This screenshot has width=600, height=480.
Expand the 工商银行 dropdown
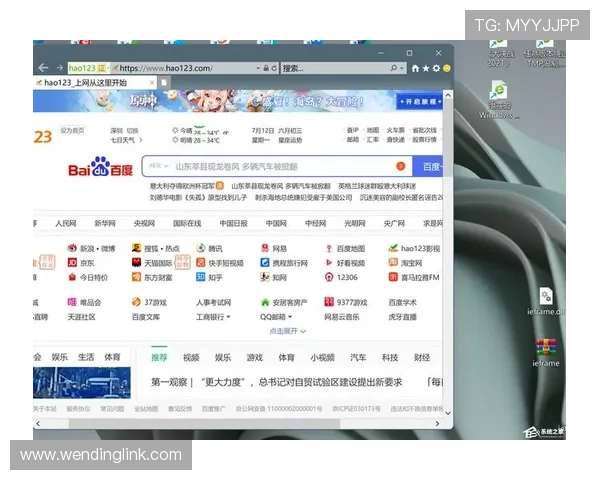[228, 317]
